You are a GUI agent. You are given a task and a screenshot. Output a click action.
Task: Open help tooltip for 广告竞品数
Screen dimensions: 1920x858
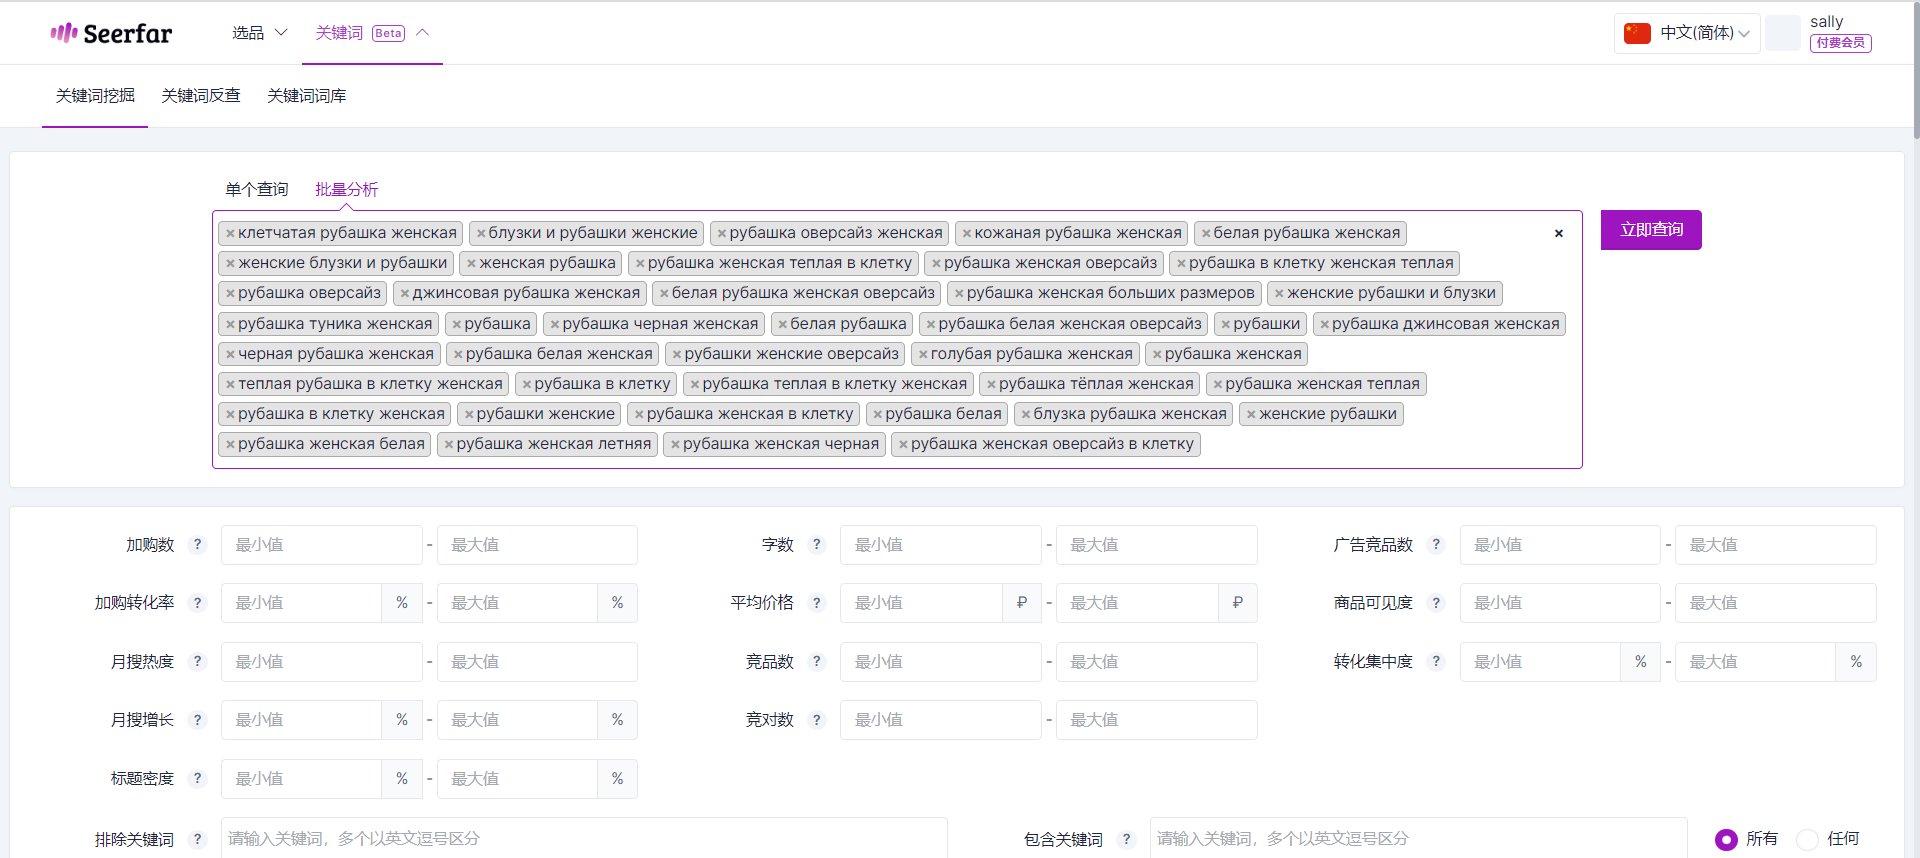point(1437,545)
